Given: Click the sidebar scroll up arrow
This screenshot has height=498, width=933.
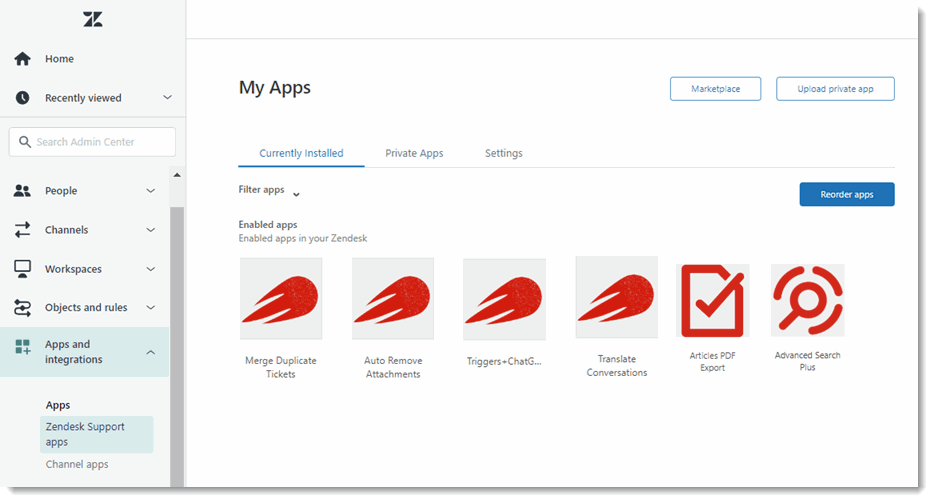Looking at the screenshot, I should [177, 175].
